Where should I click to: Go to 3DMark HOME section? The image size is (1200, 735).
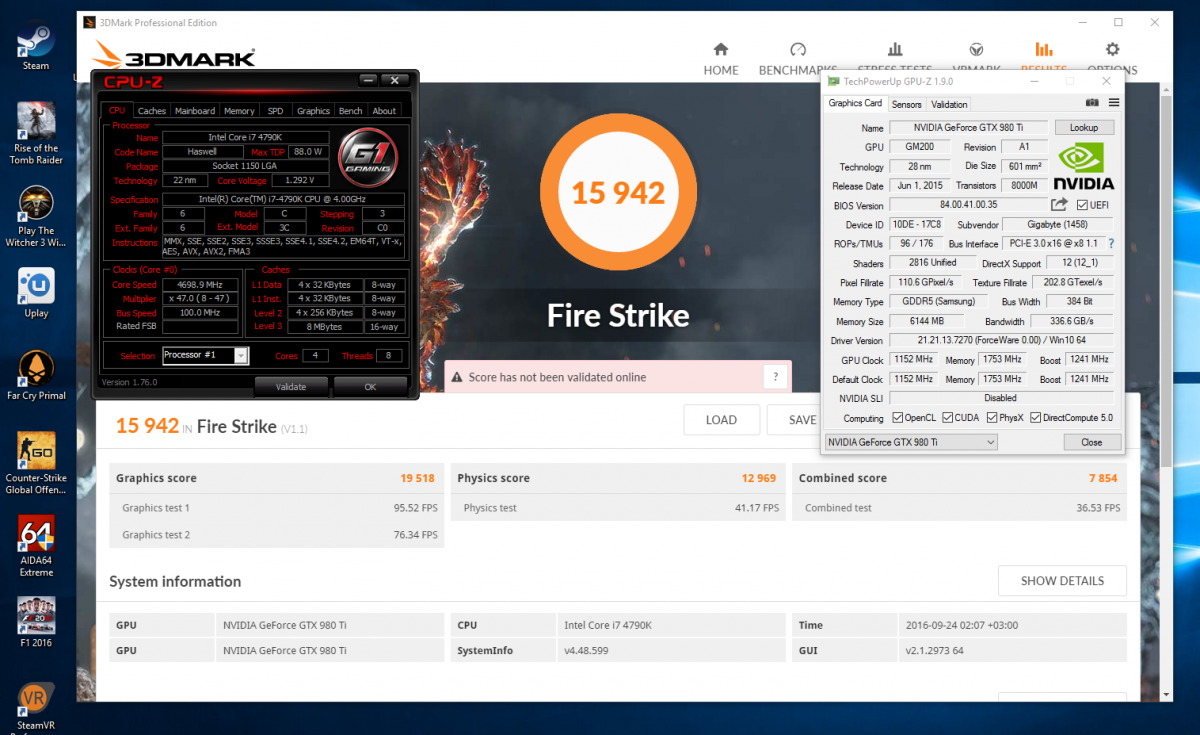[x=720, y=59]
